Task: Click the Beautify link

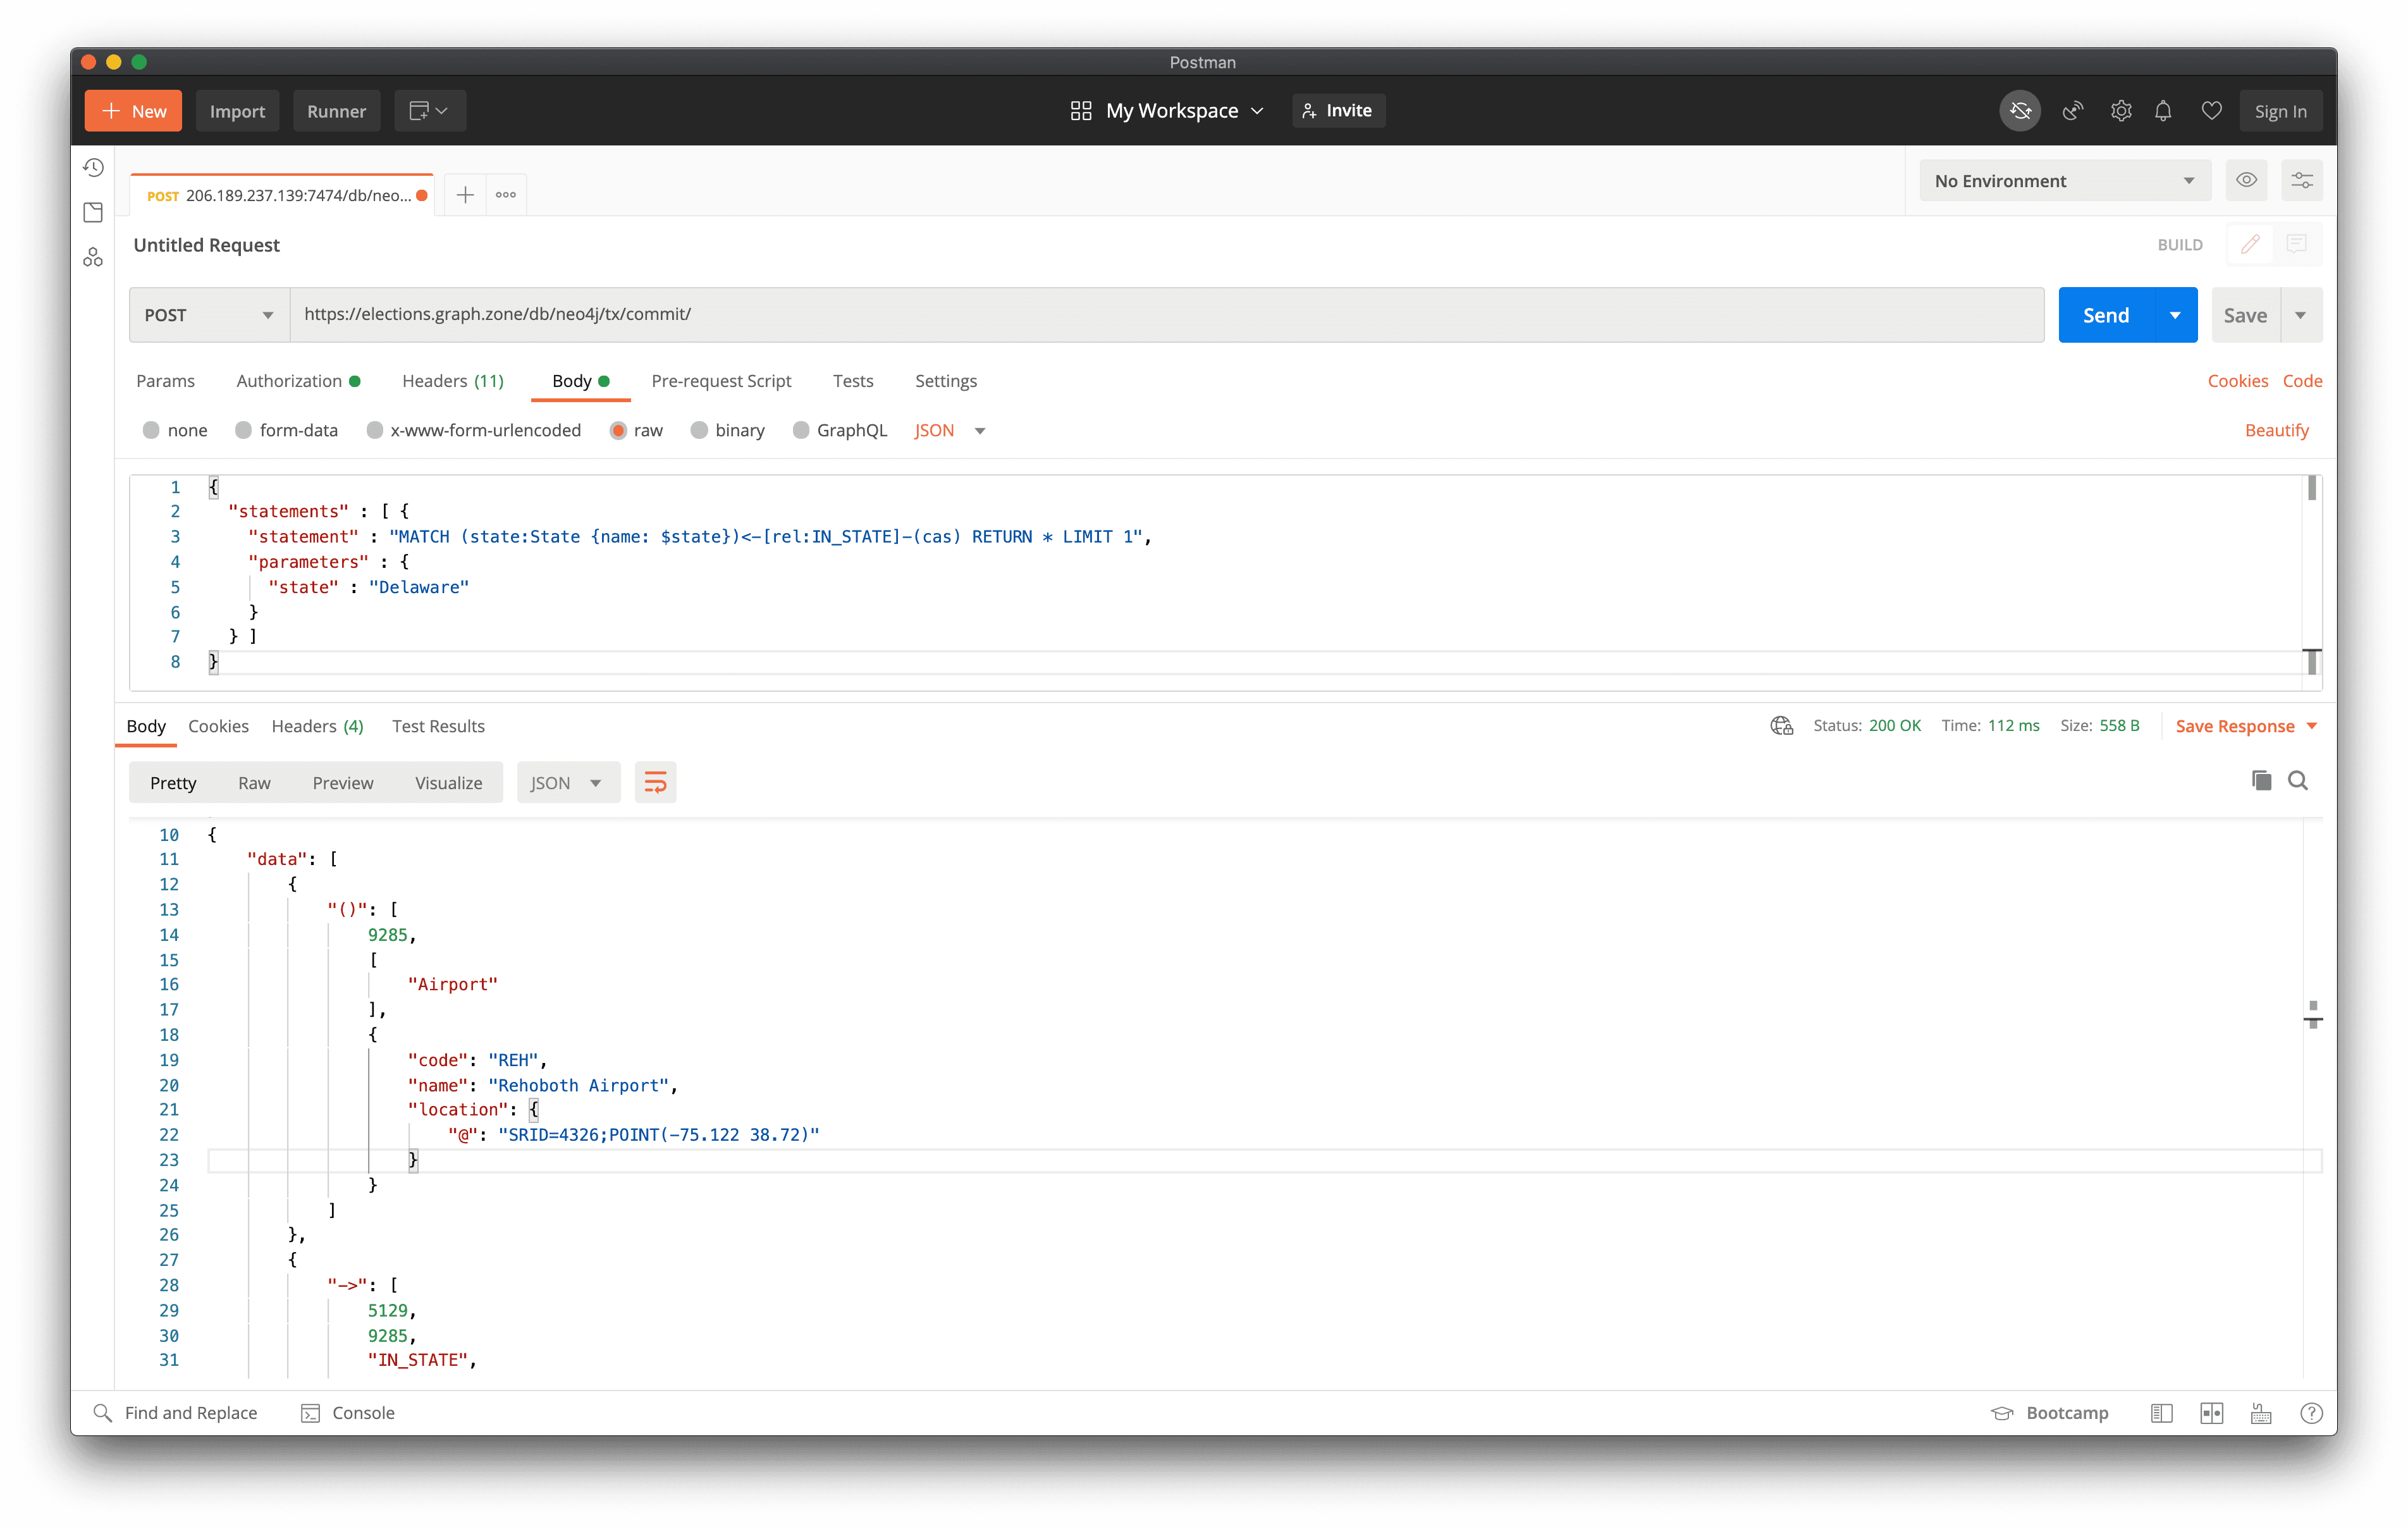Action: pyautogui.click(x=2276, y=430)
